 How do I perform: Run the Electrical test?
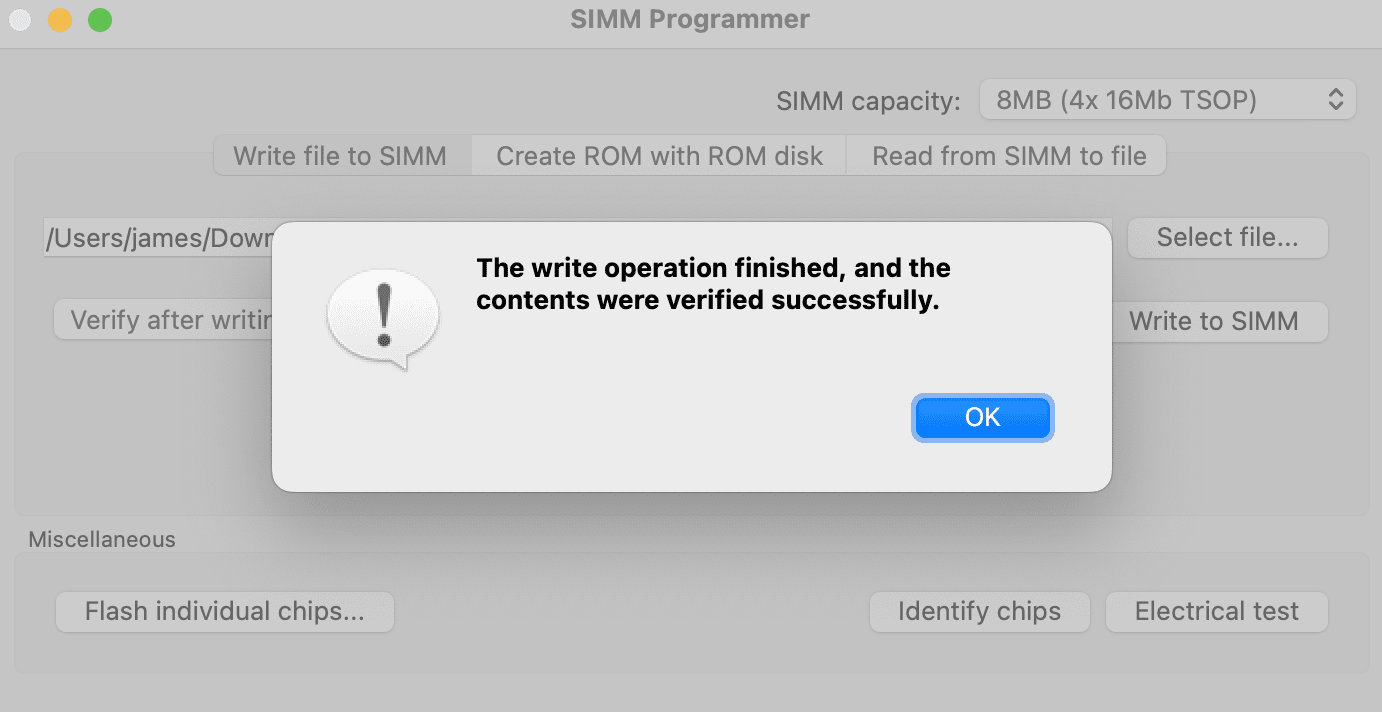click(x=1216, y=612)
